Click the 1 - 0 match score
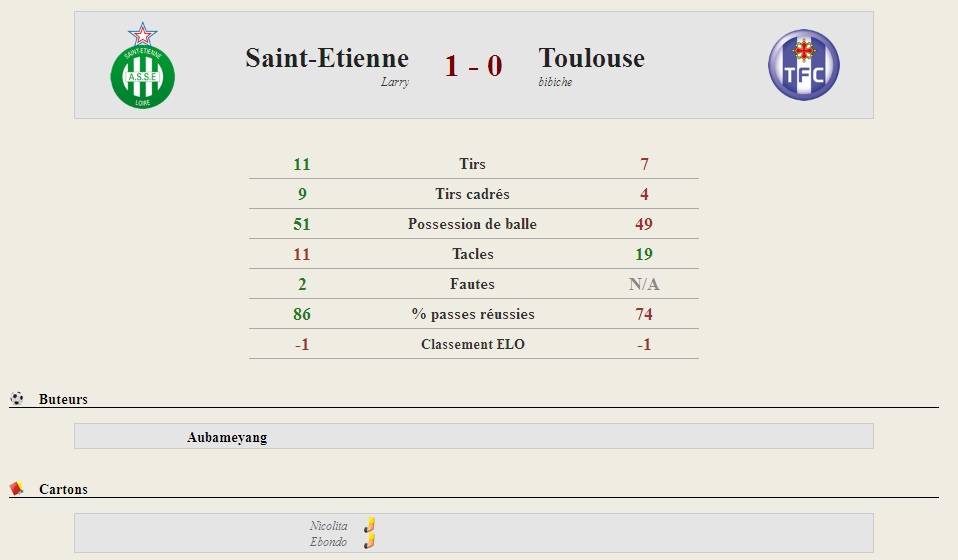 [x=474, y=65]
